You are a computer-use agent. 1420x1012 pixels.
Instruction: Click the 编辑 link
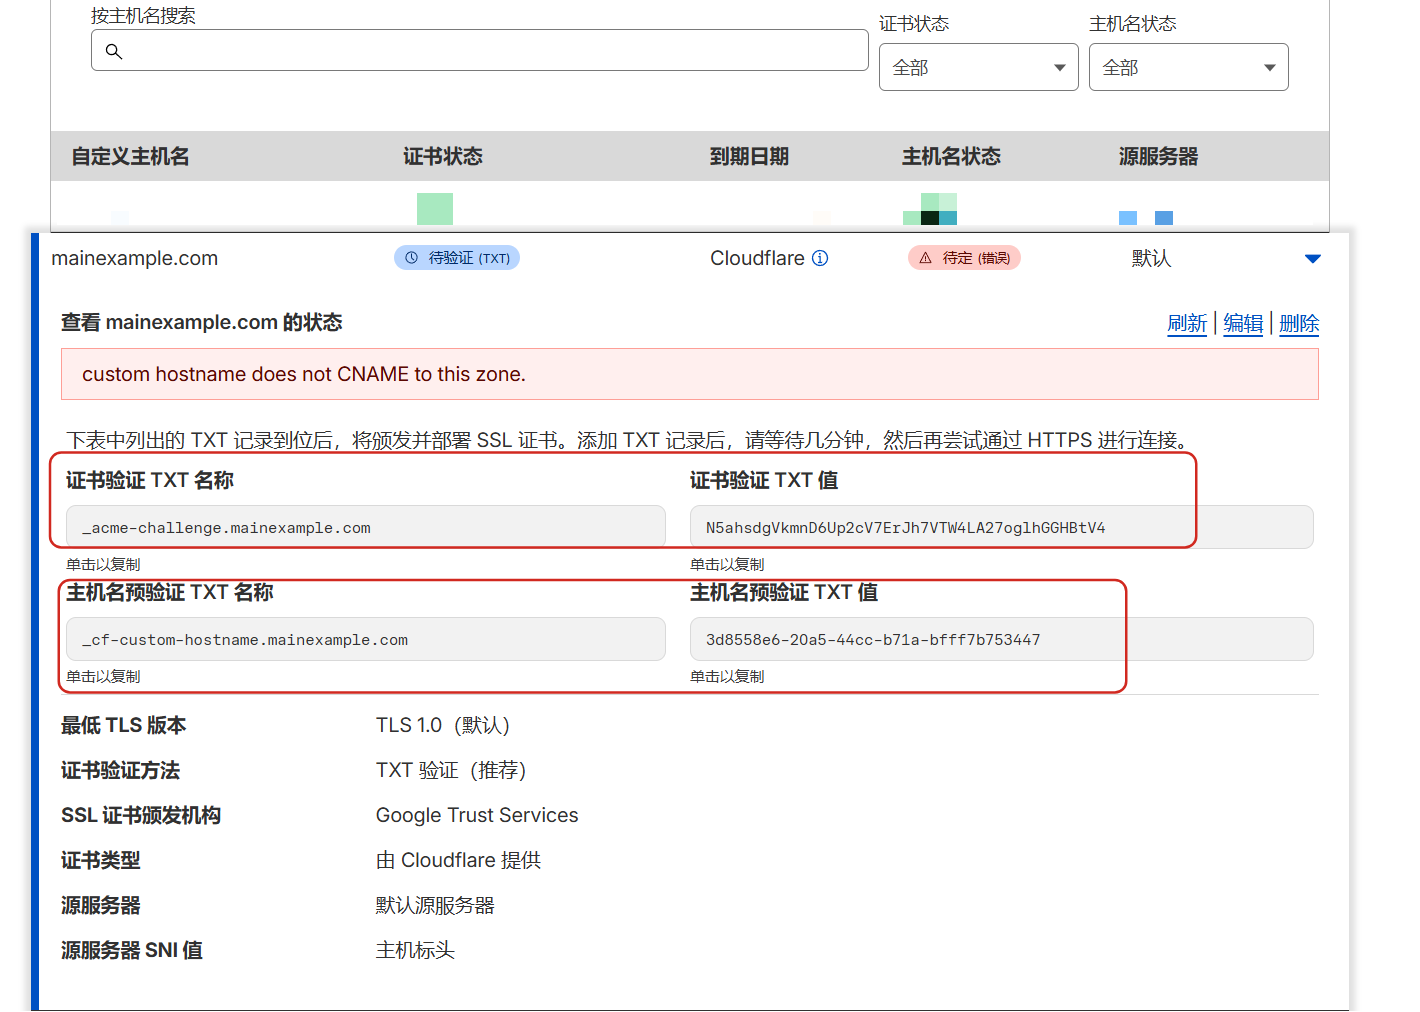pos(1243,323)
